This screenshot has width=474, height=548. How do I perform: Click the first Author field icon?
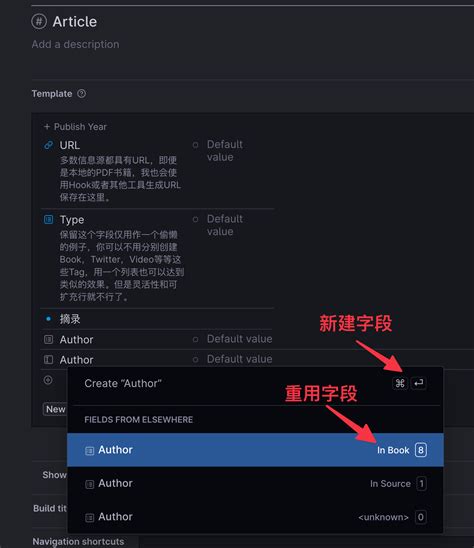tap(48, 339)
